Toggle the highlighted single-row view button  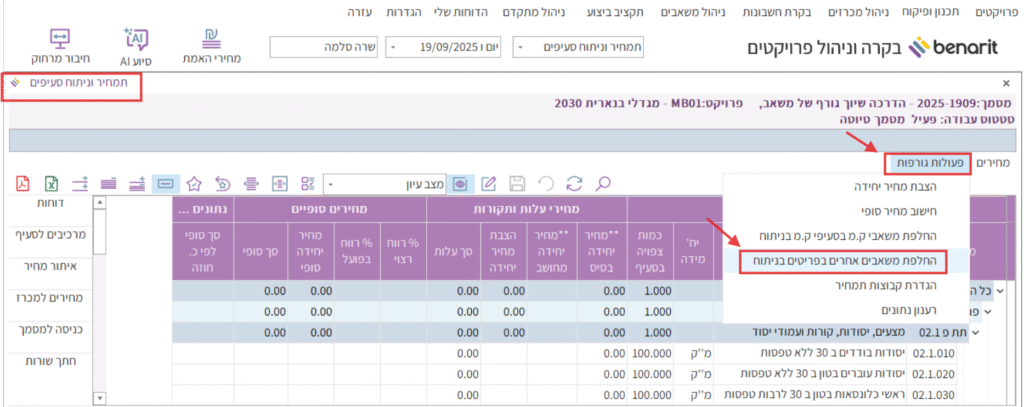(x=166, y=184)
